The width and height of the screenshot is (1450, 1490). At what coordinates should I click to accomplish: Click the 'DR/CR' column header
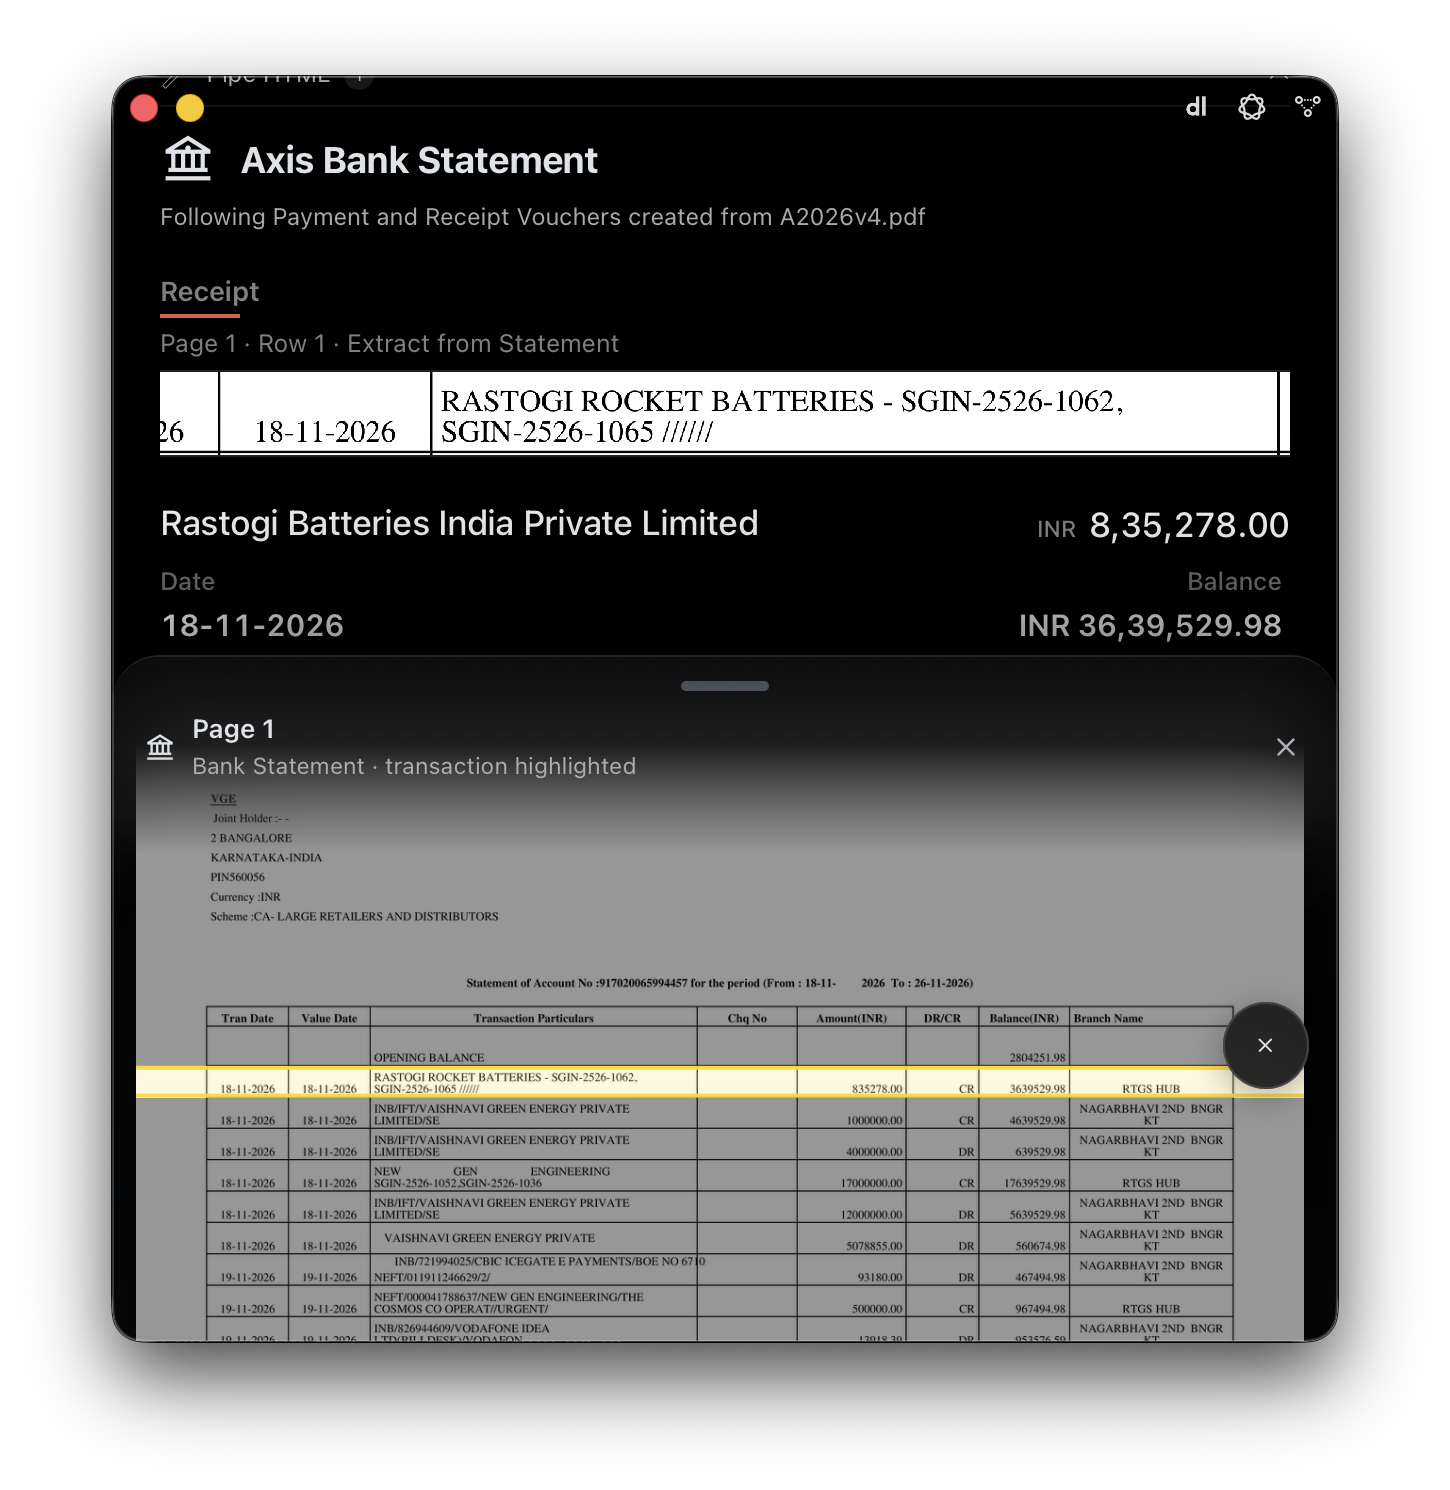pyautogui.click(x=942, y=1018)
